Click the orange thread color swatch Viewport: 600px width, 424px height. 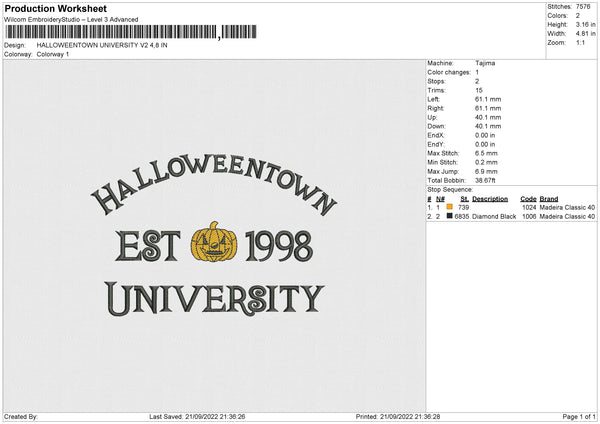click(x=450, y=207)
